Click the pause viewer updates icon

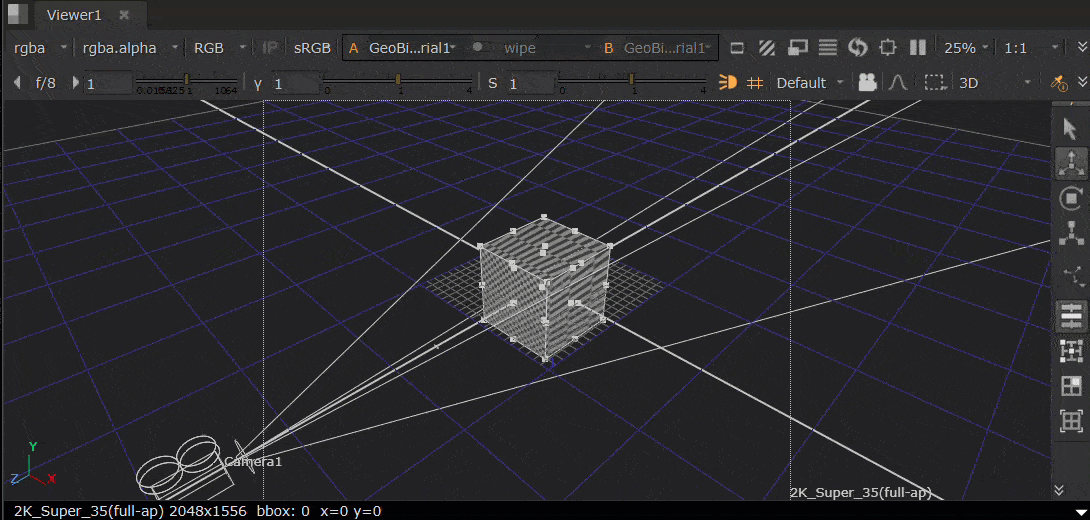(x=918, y=47)
